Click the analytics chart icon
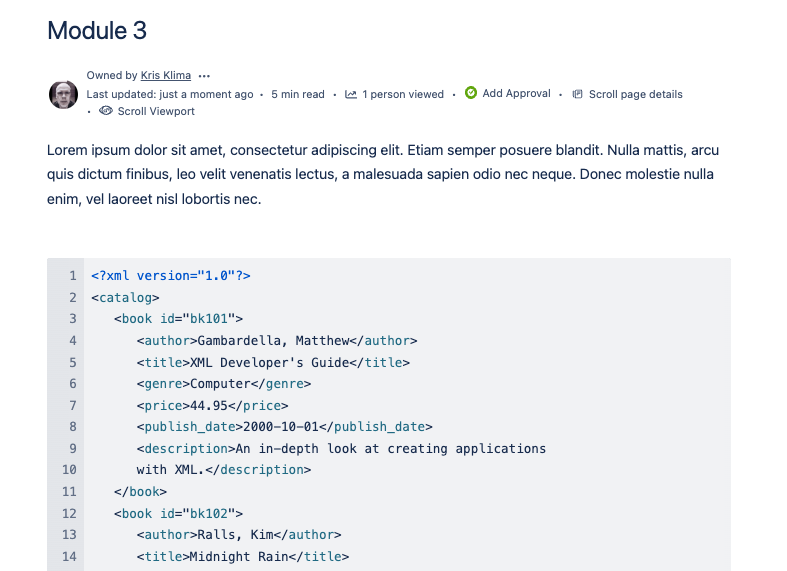The image size is (787, 571). point(351,94)
